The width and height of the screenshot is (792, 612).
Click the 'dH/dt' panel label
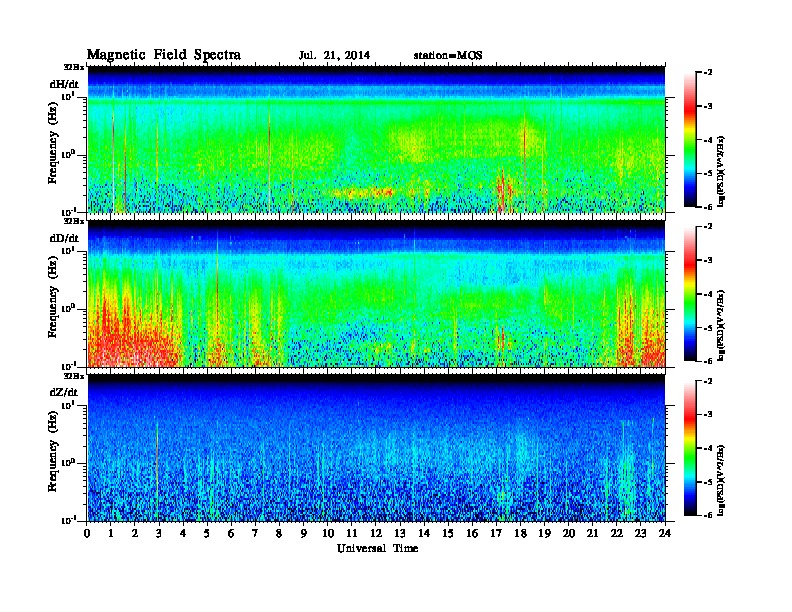(64, 84)
